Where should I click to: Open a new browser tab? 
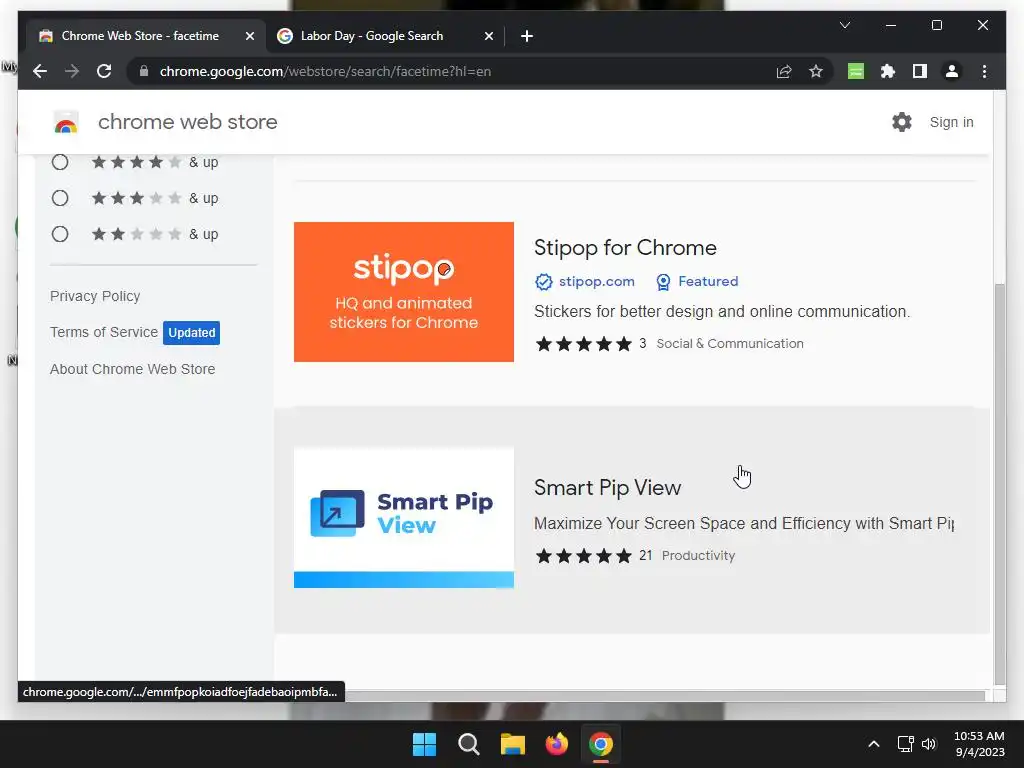(527, 36)
